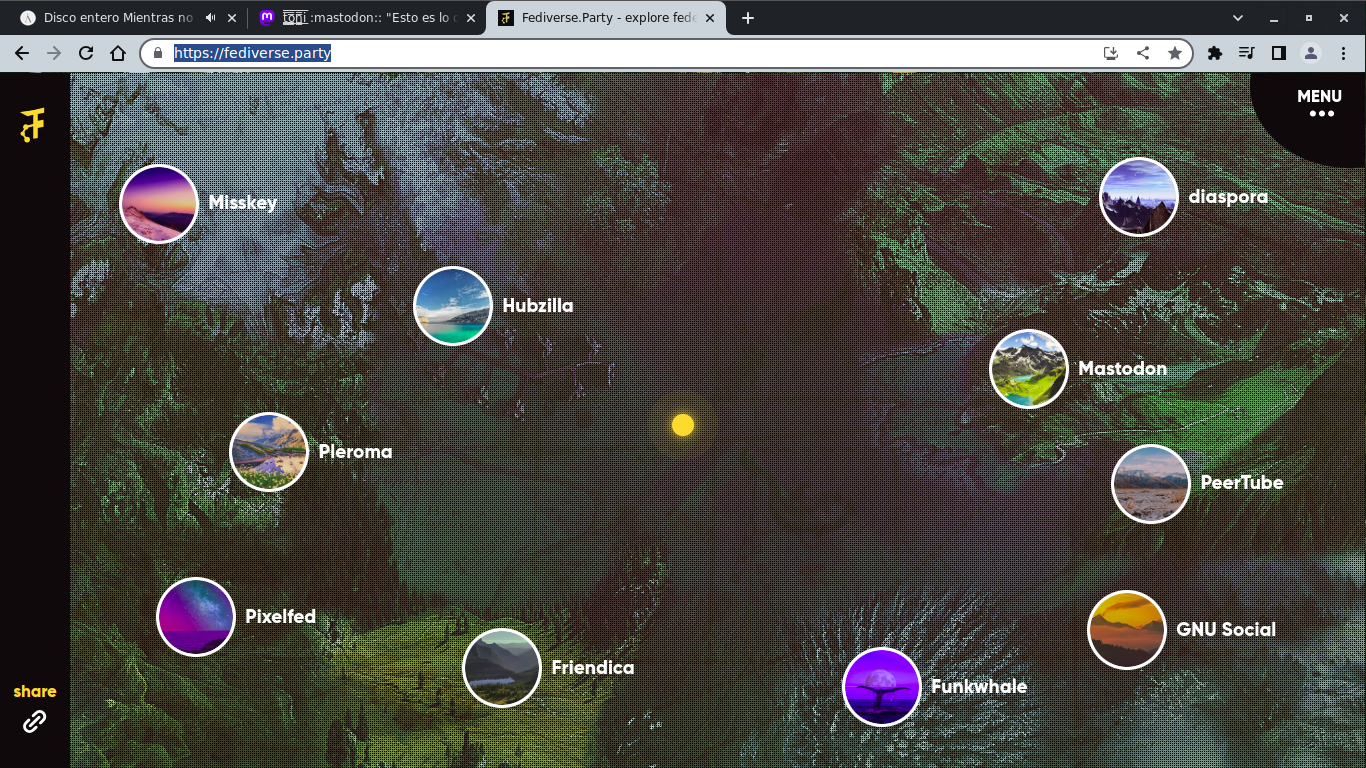Switch to the mastodon Esto es lo tab
The image size is (1366, 768).
coord(366,18)
